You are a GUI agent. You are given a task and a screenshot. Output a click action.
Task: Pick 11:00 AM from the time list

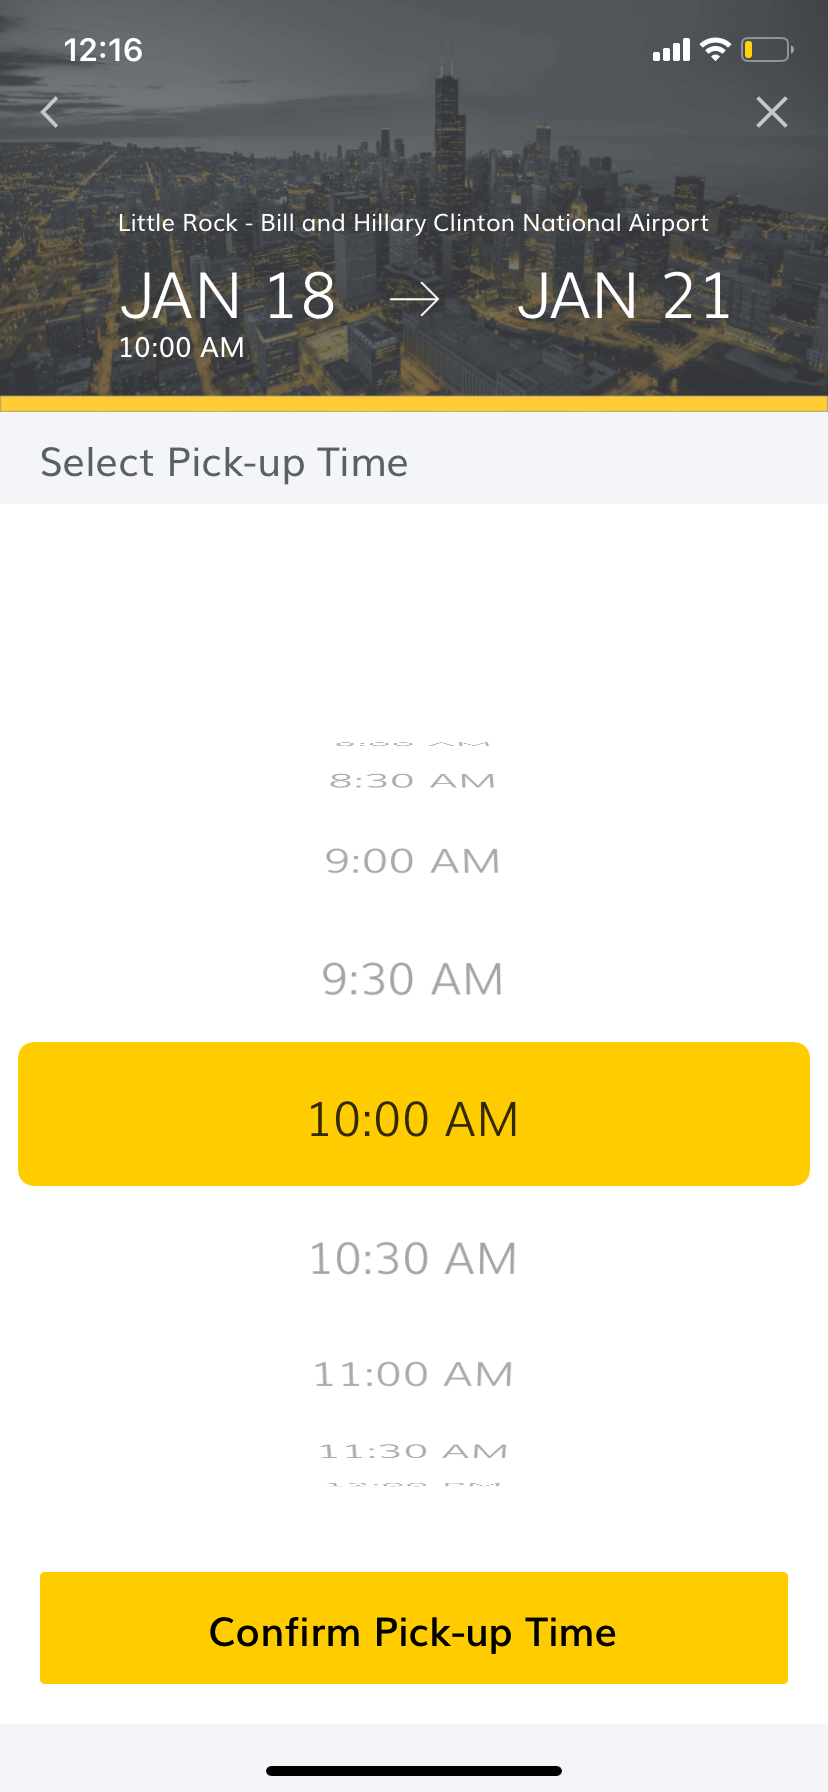(x=413, y=1374)
